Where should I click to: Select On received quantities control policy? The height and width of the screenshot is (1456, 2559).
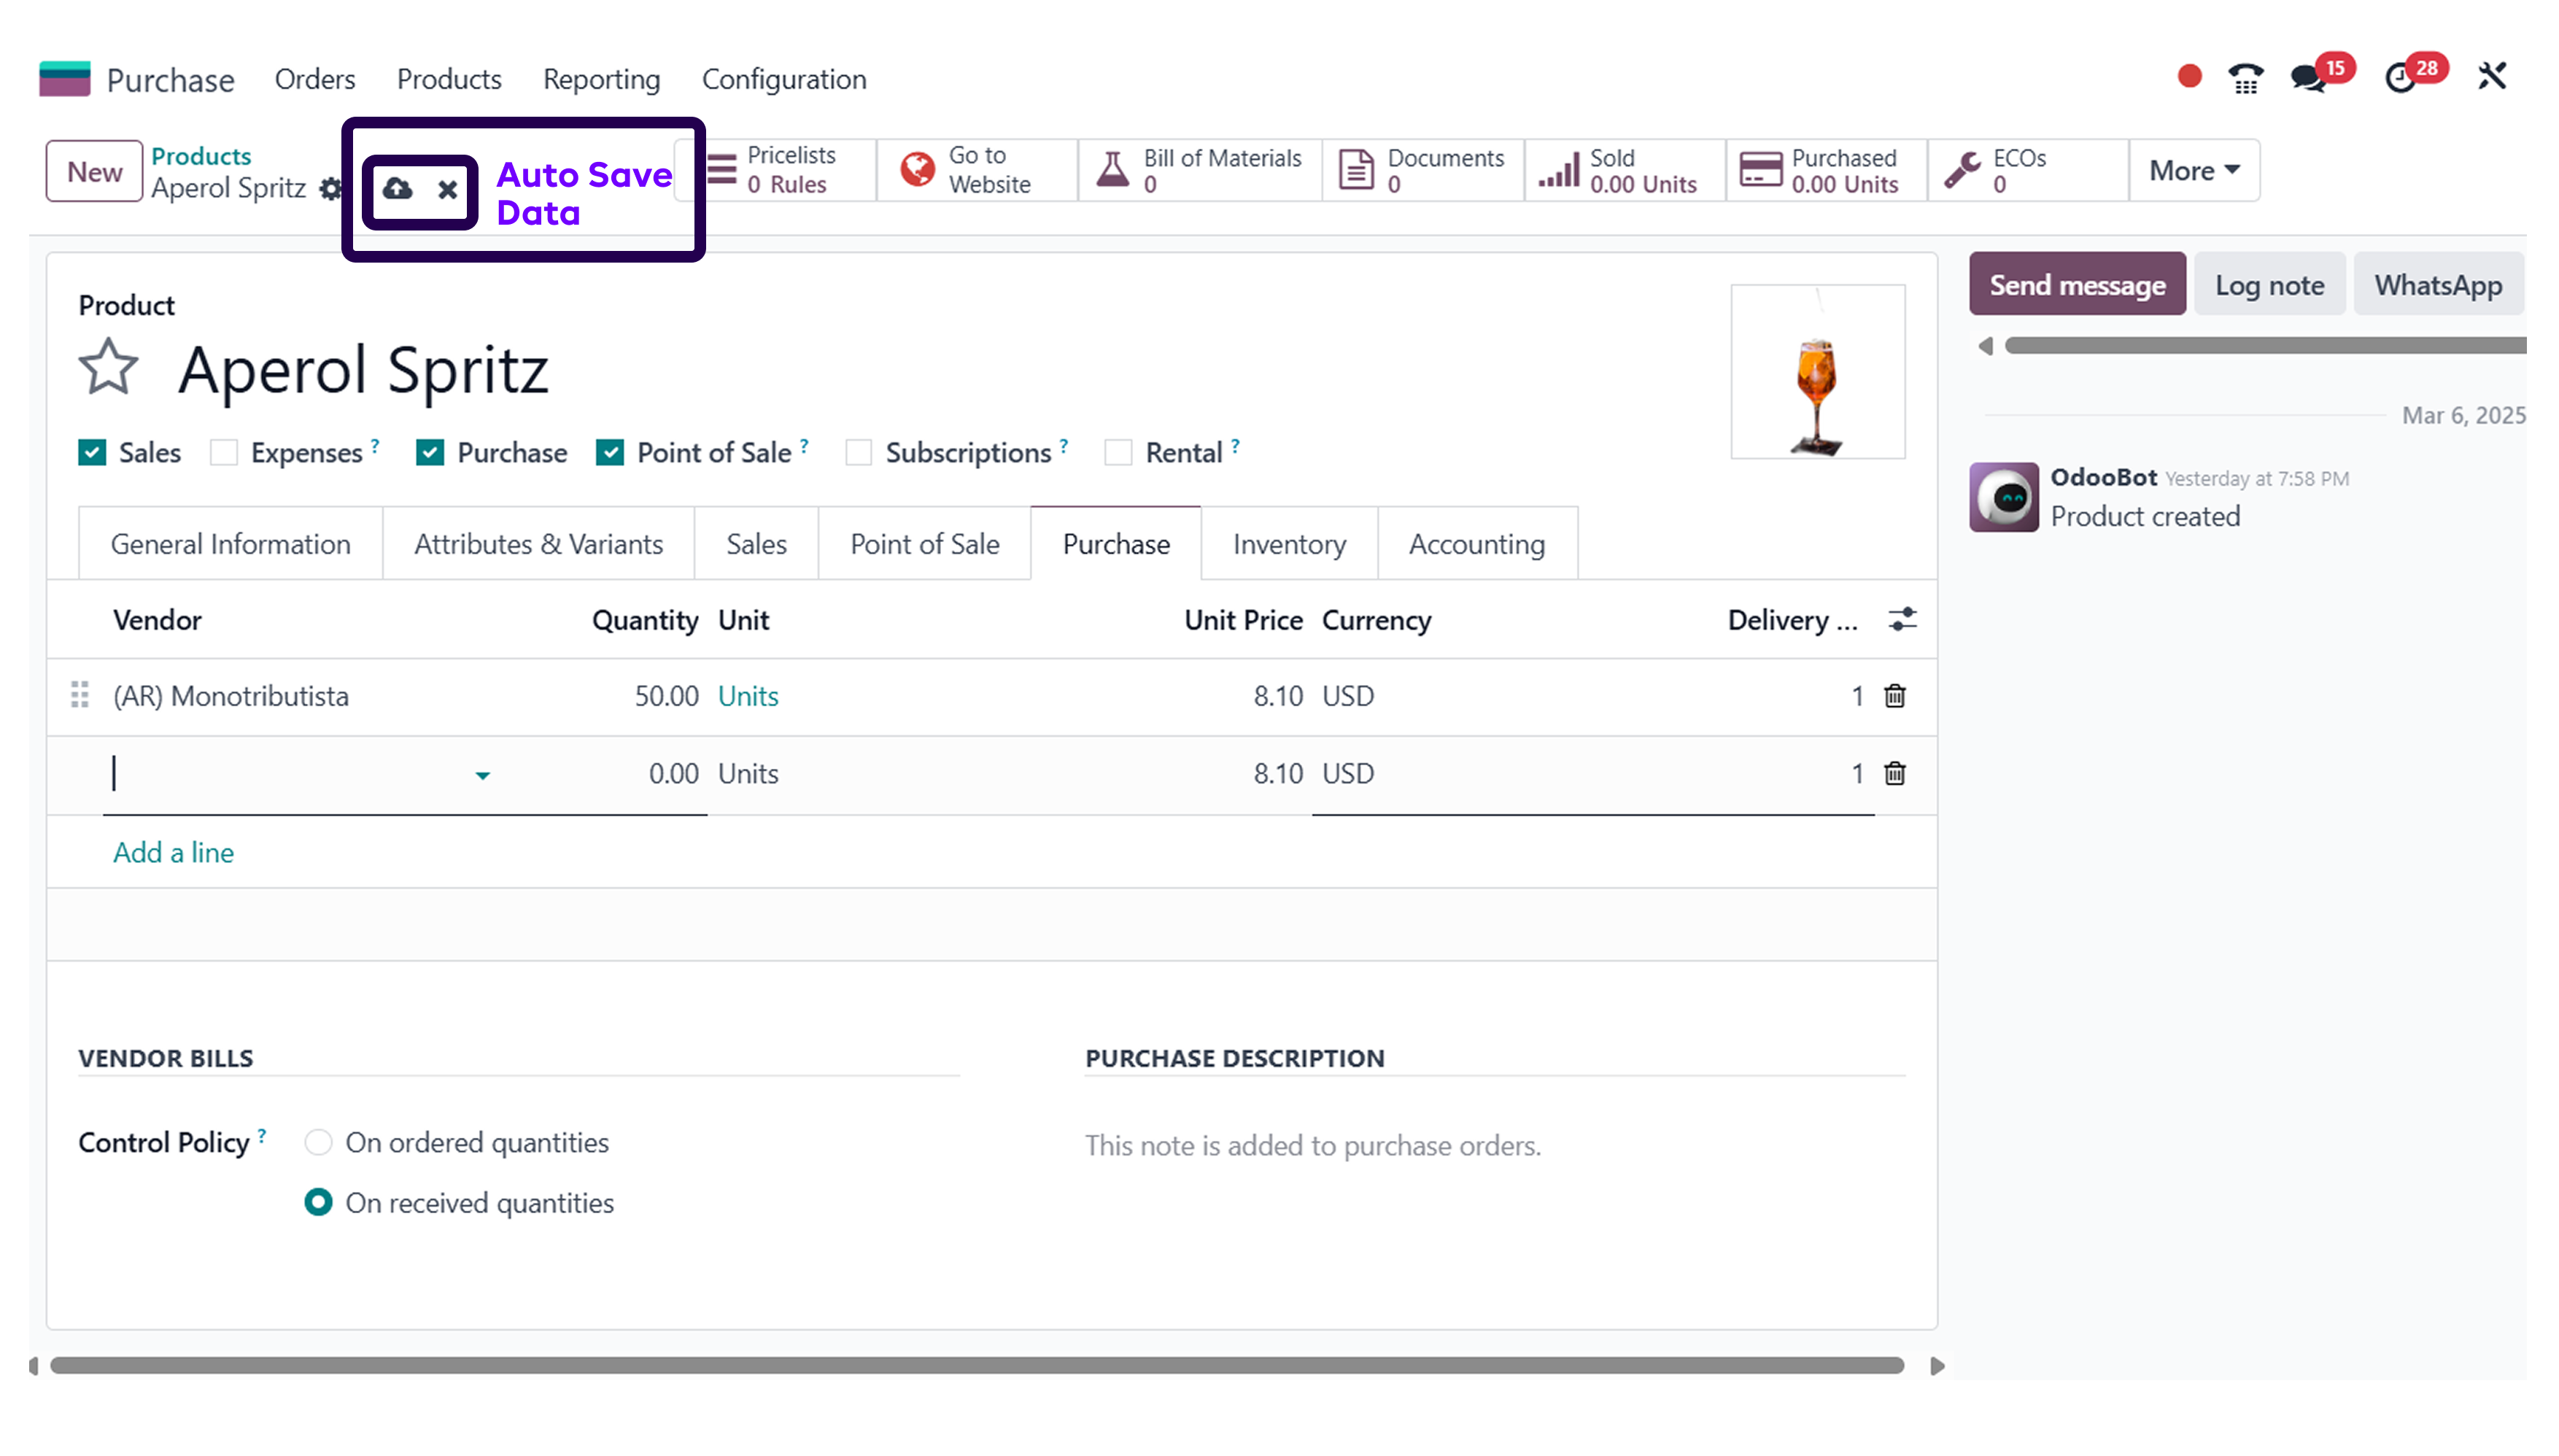click(x=318, y=1202)
